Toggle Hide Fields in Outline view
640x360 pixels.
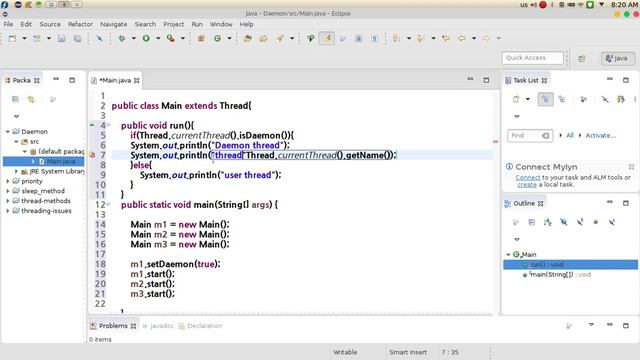click(564, 222)
